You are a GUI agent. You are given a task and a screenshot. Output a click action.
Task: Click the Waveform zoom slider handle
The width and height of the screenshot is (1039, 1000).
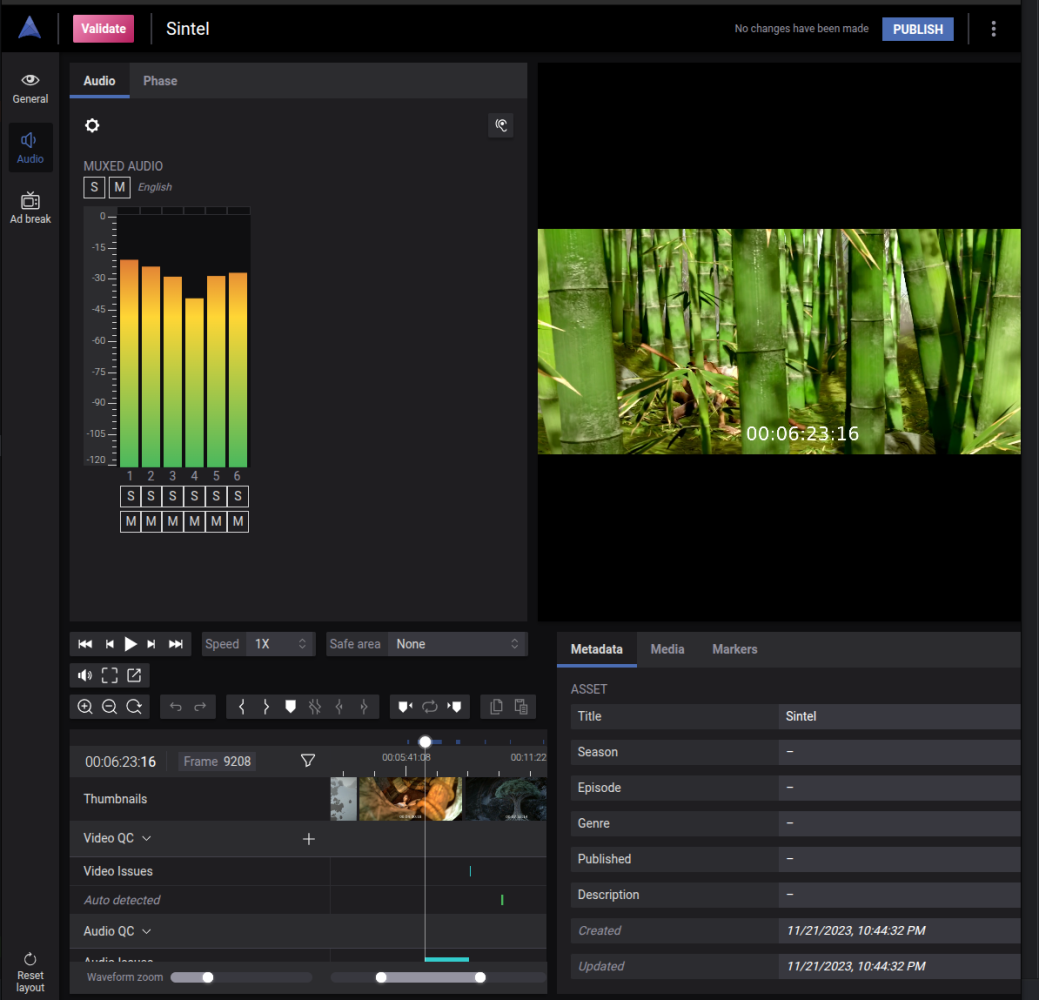coord(207,977)
